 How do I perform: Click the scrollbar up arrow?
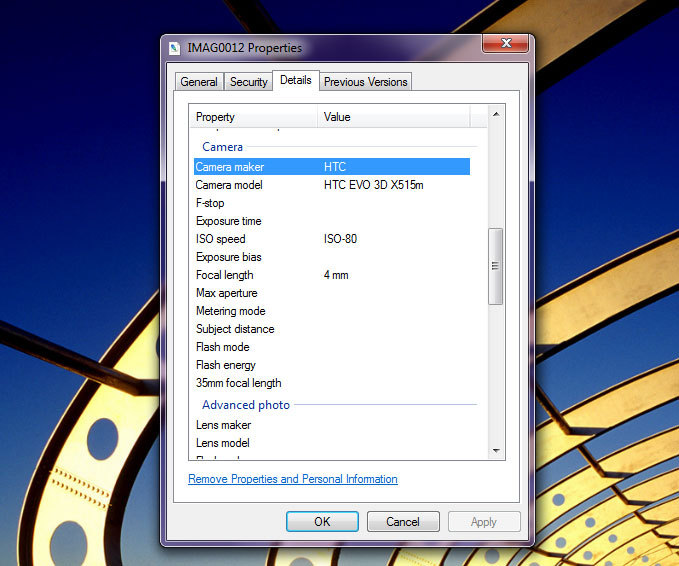(496, 114)
